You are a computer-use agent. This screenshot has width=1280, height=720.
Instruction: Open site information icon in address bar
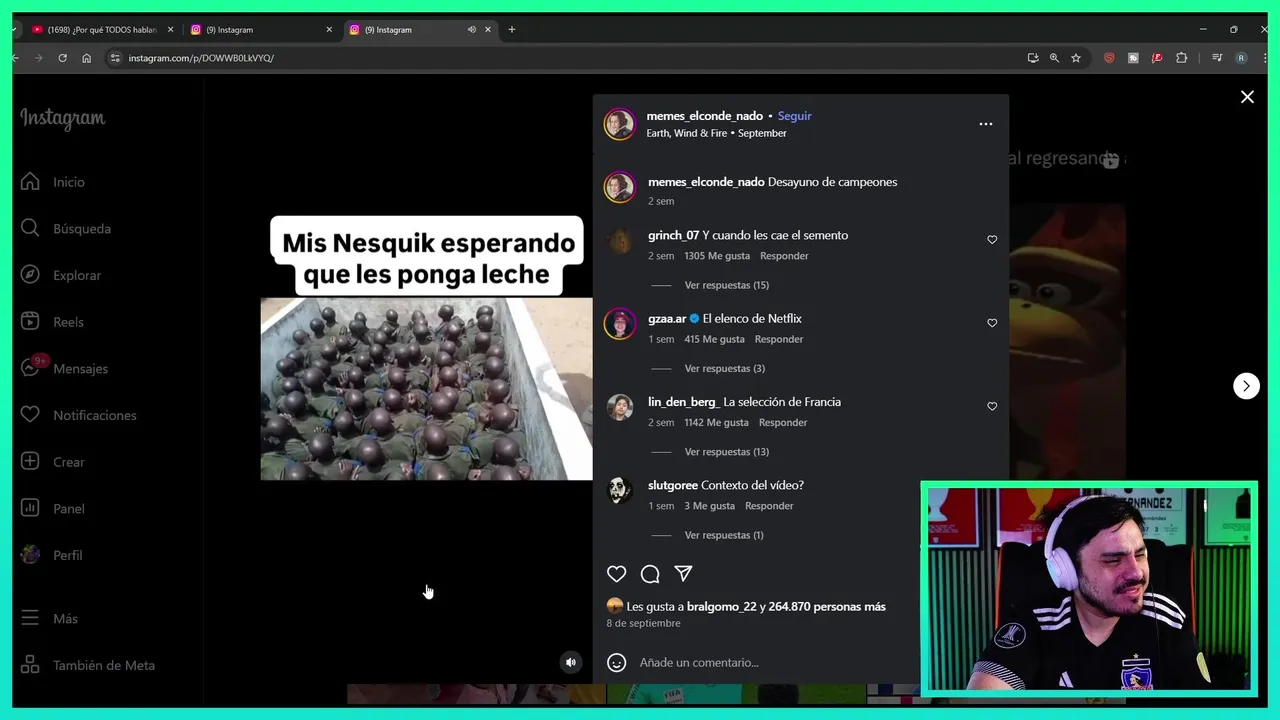click(115, 58)
